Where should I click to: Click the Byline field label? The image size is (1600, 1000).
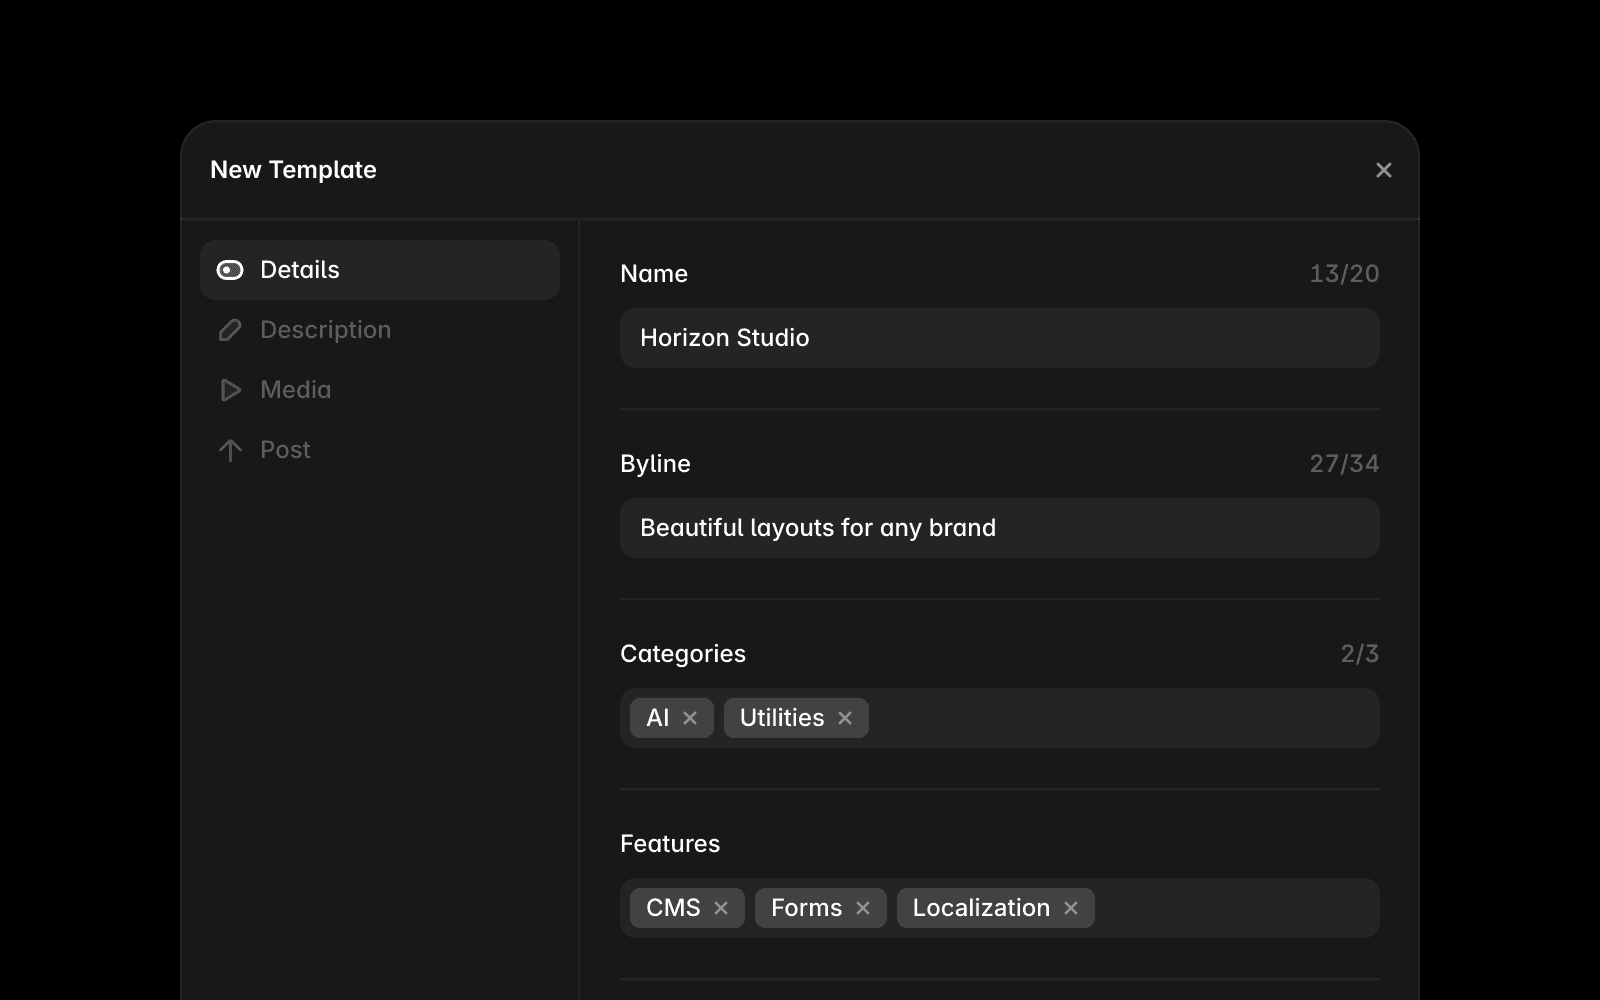pyautogui.click(x=655, y=464)
